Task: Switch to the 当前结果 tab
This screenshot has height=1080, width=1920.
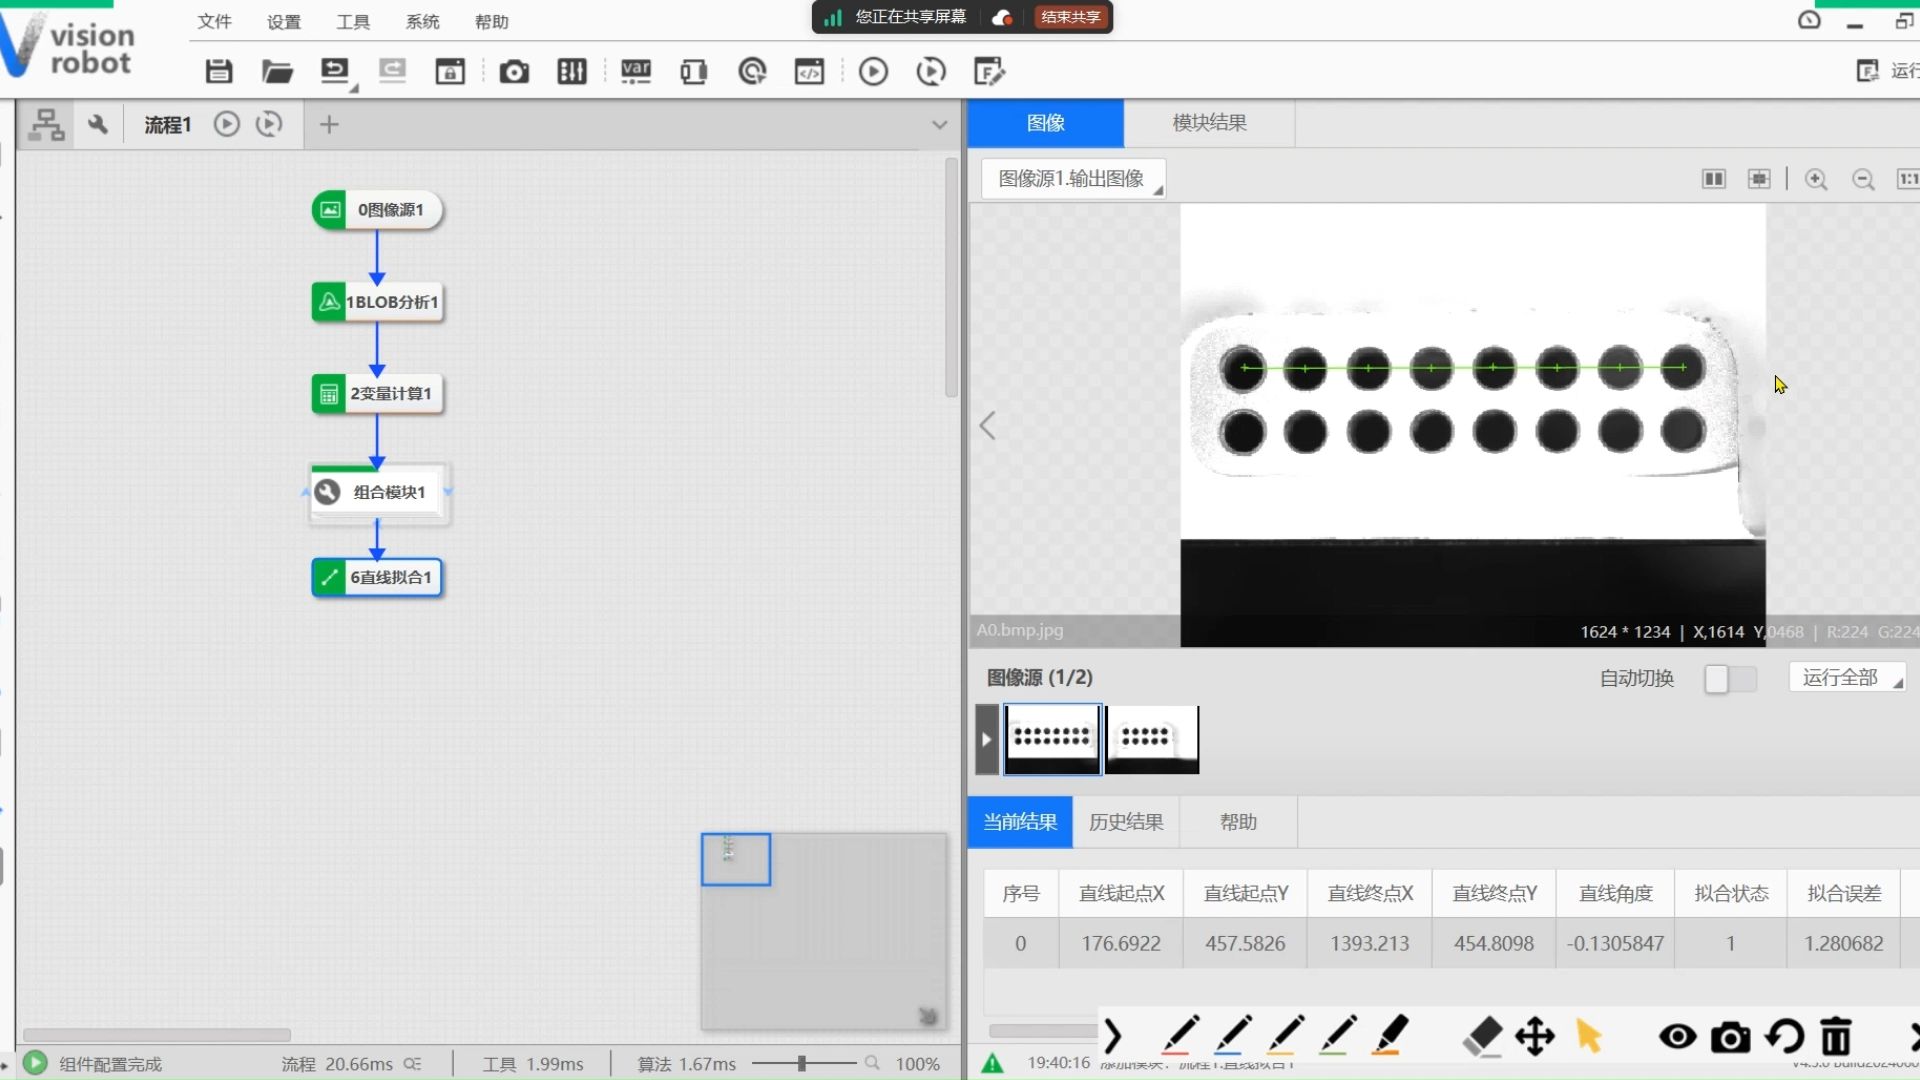Action: click(1020, 822)
